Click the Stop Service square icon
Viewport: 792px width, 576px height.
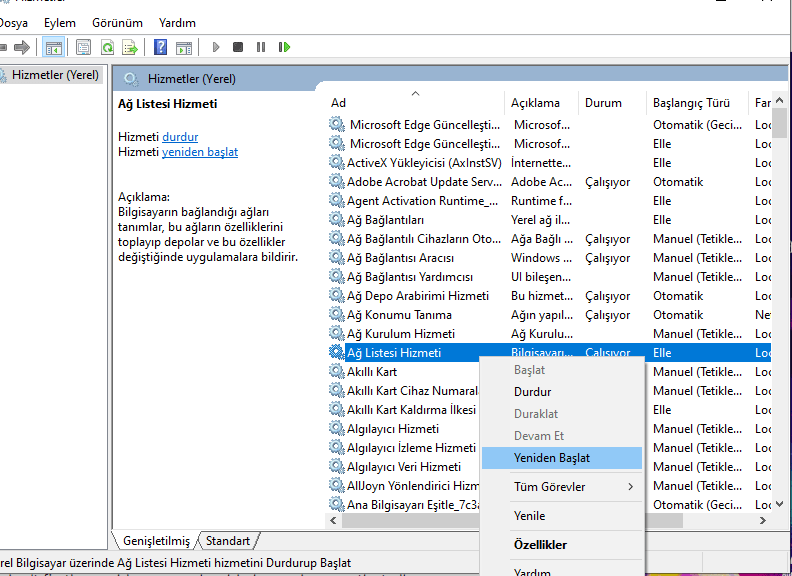tap(238, 47)
